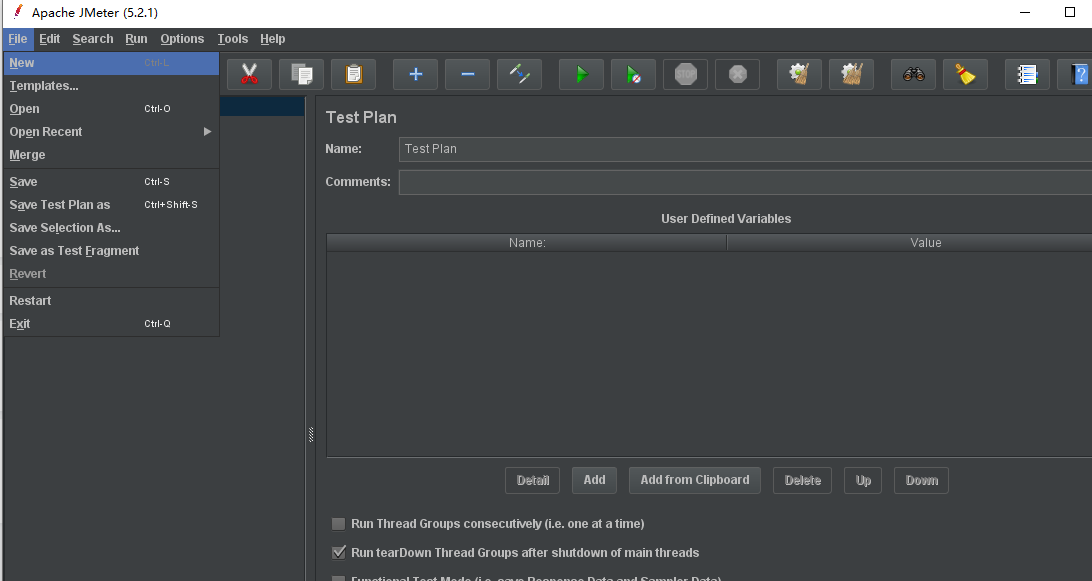Open the Edit menu

pos(49,39)
